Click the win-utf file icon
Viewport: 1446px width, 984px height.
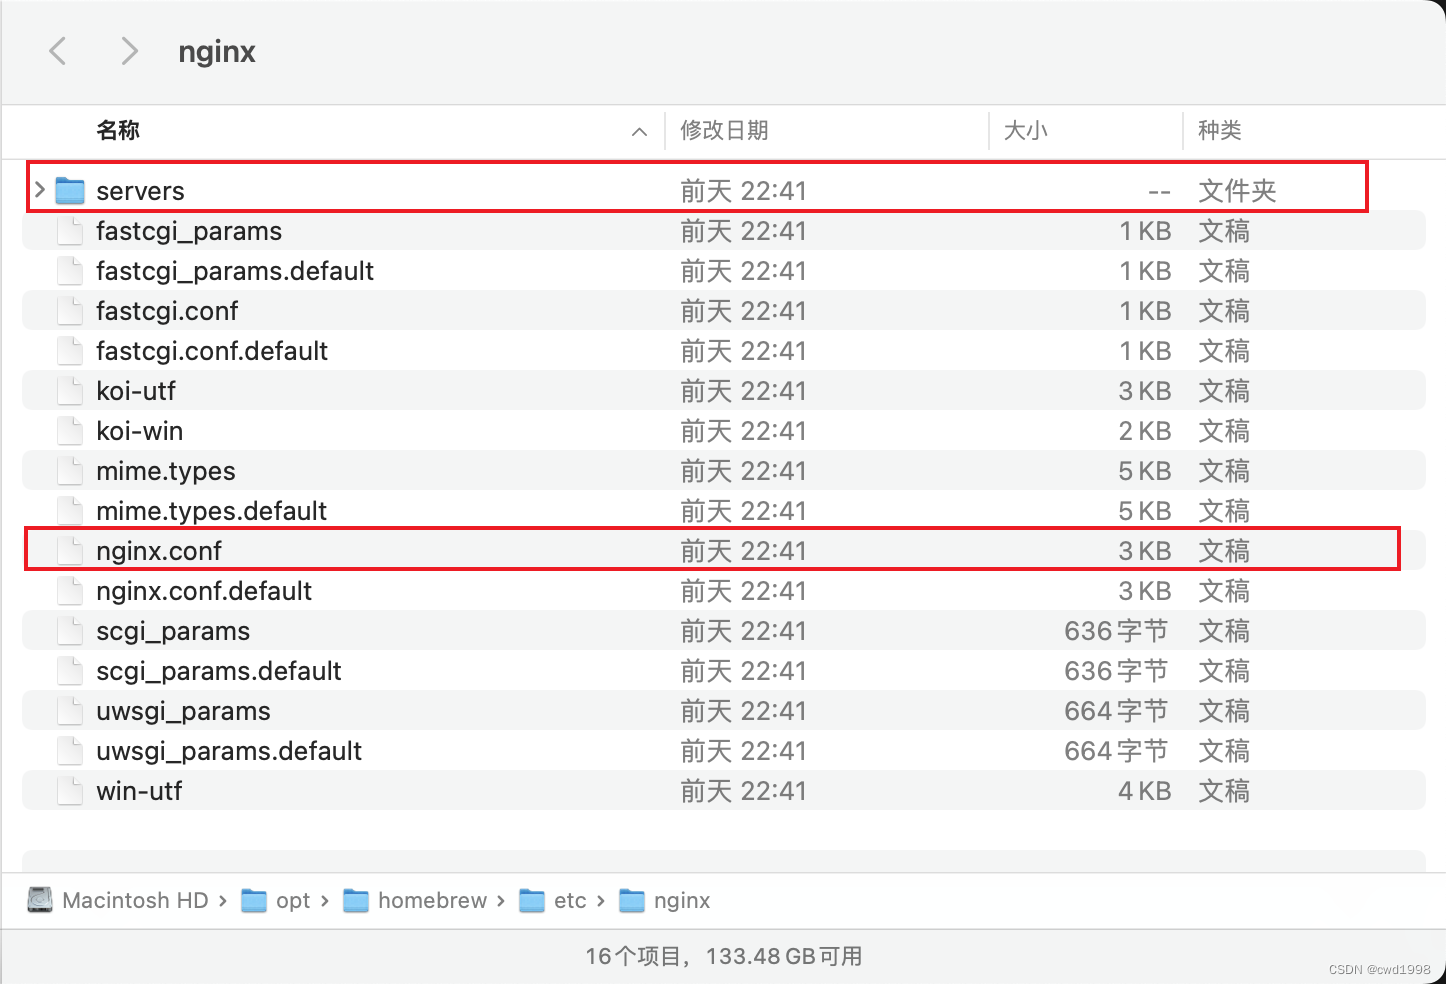click(70, 791)
